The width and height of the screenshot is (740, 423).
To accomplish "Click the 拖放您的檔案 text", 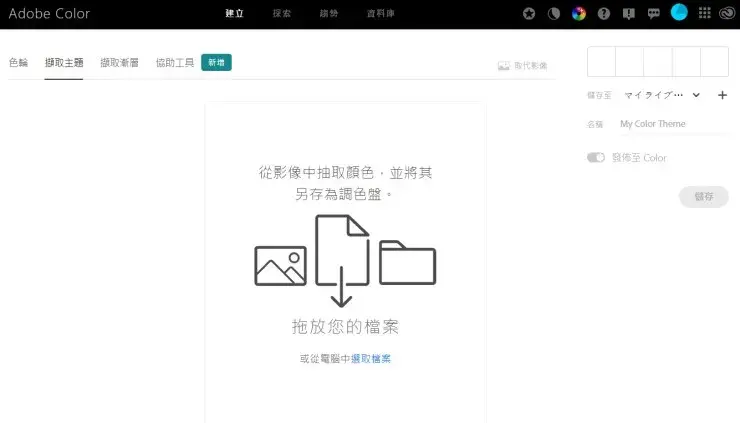I will (345, 327).
